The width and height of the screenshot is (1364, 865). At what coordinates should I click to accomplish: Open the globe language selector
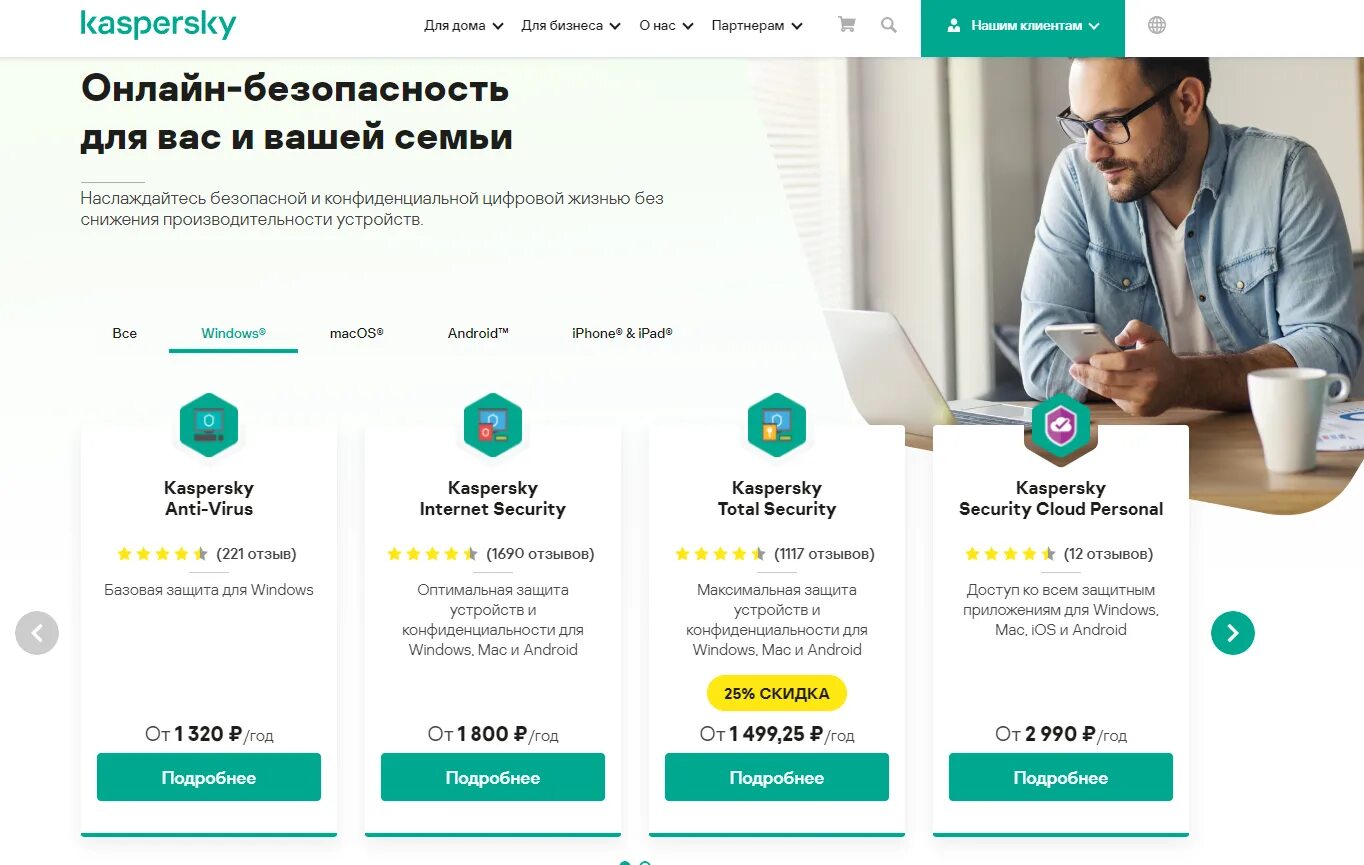[1157, 25]
